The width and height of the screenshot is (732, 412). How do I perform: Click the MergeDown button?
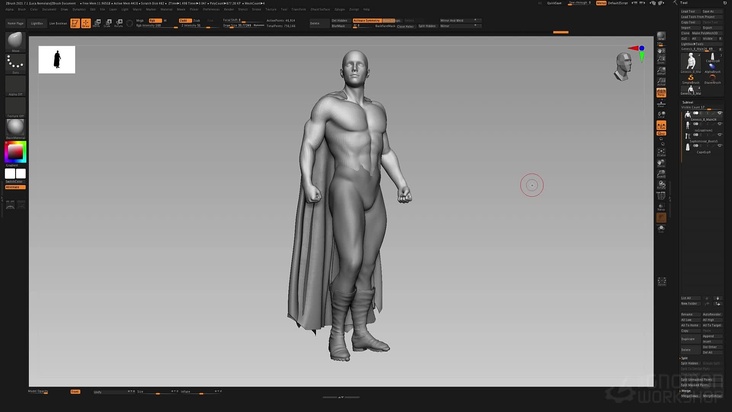pos(690,396)
